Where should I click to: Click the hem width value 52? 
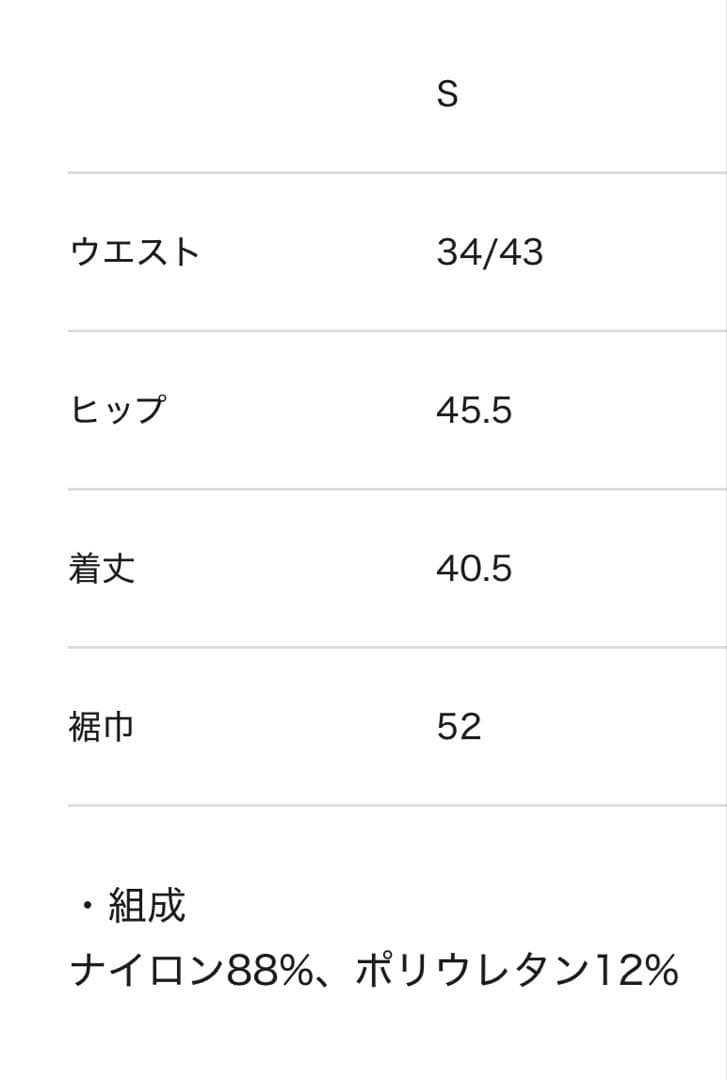tap(458, 726)
